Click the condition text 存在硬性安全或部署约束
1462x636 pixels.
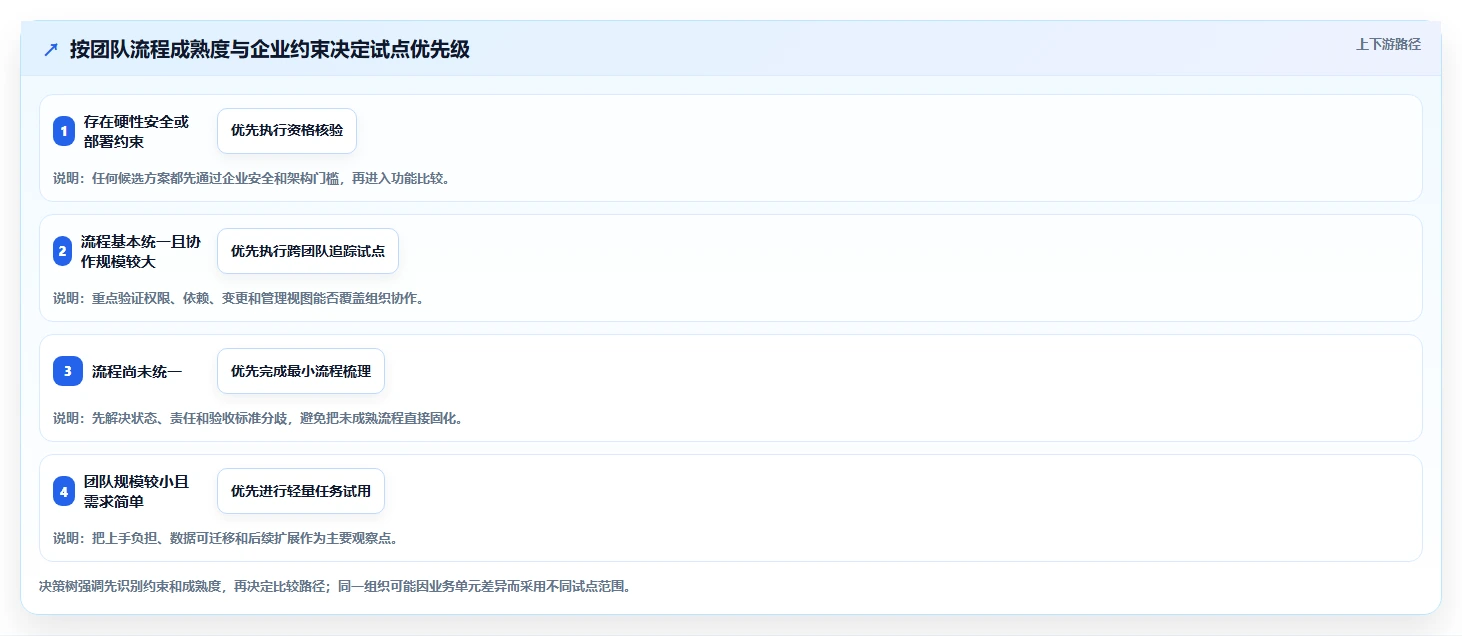[137, 131]
